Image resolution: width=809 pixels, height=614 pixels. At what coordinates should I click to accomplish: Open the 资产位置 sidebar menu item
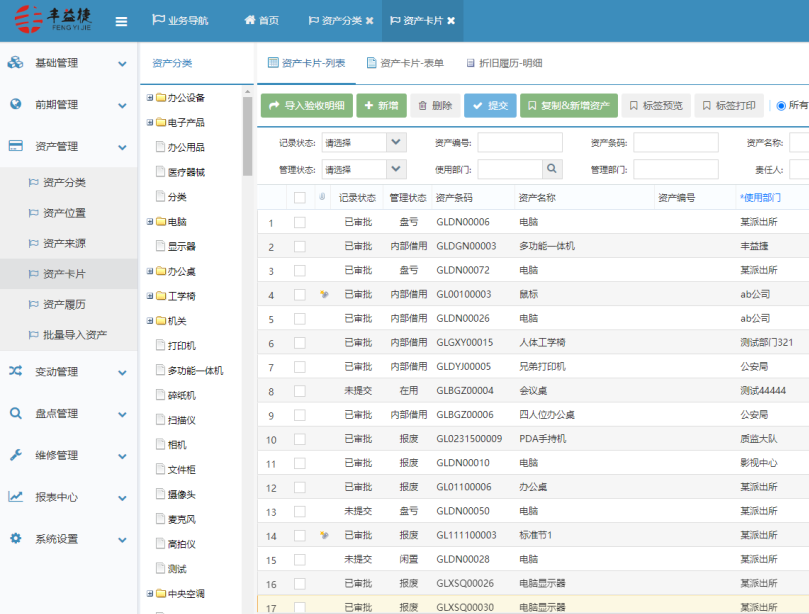(x=69, y=213)
